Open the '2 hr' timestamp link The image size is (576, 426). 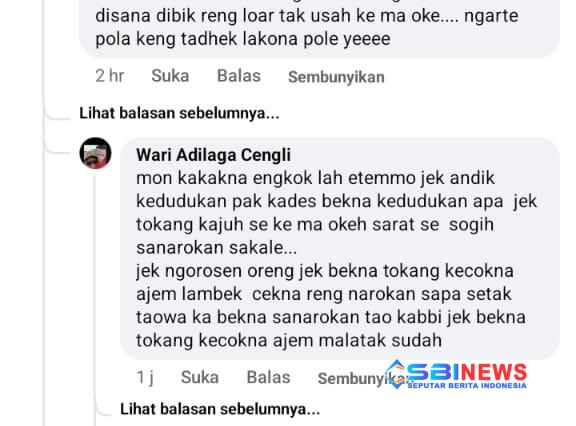tap(109, 76)
